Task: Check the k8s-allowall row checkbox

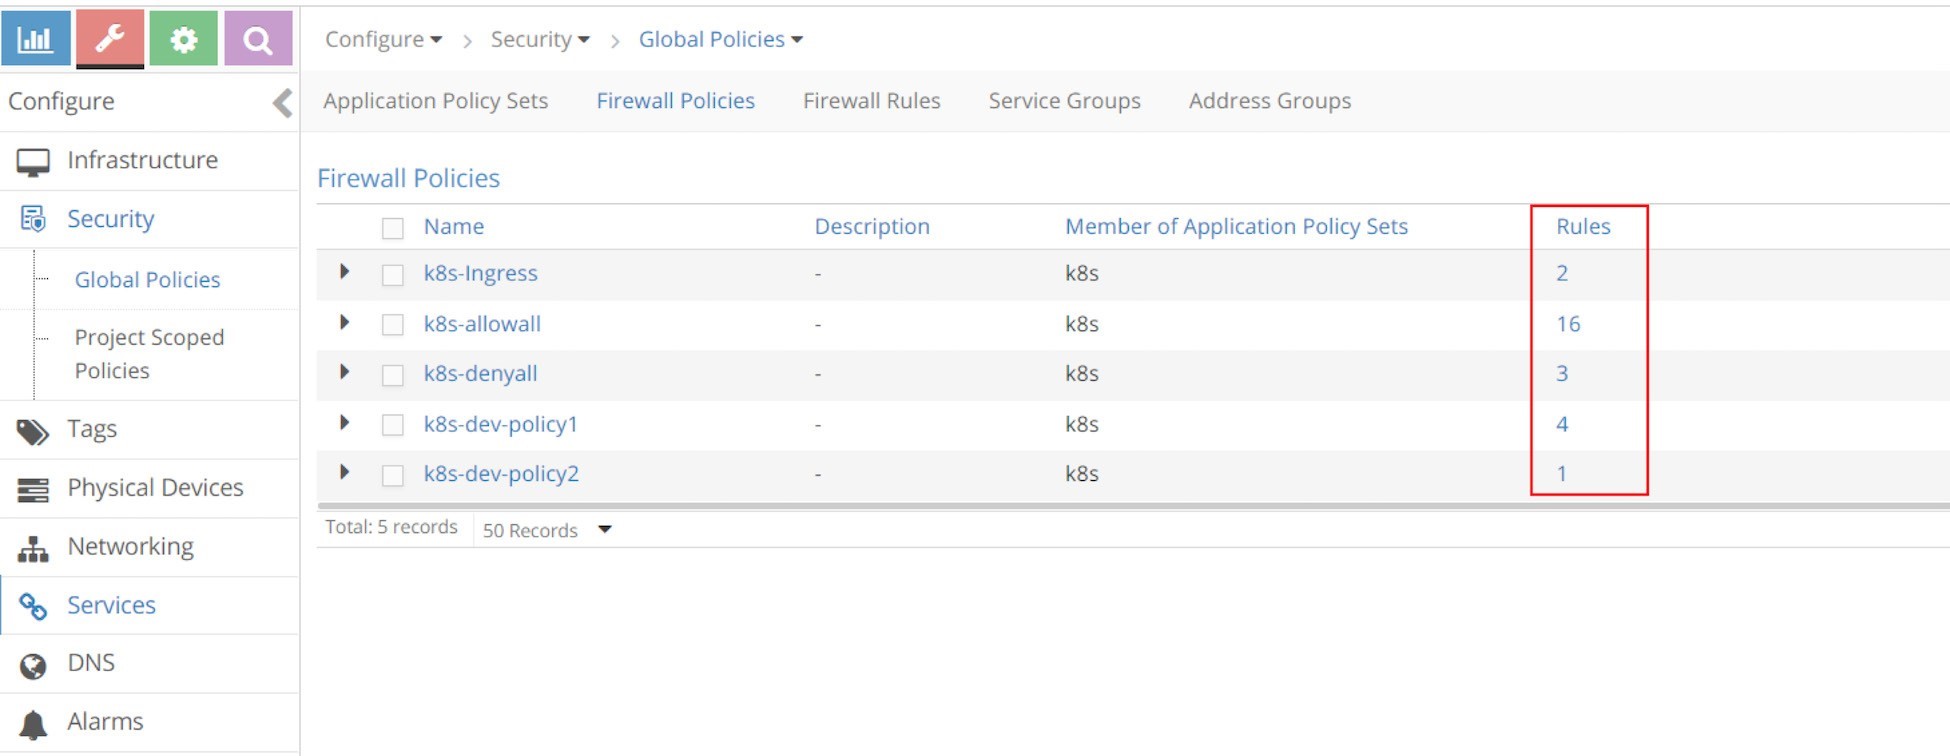Action: click(393, 325)
